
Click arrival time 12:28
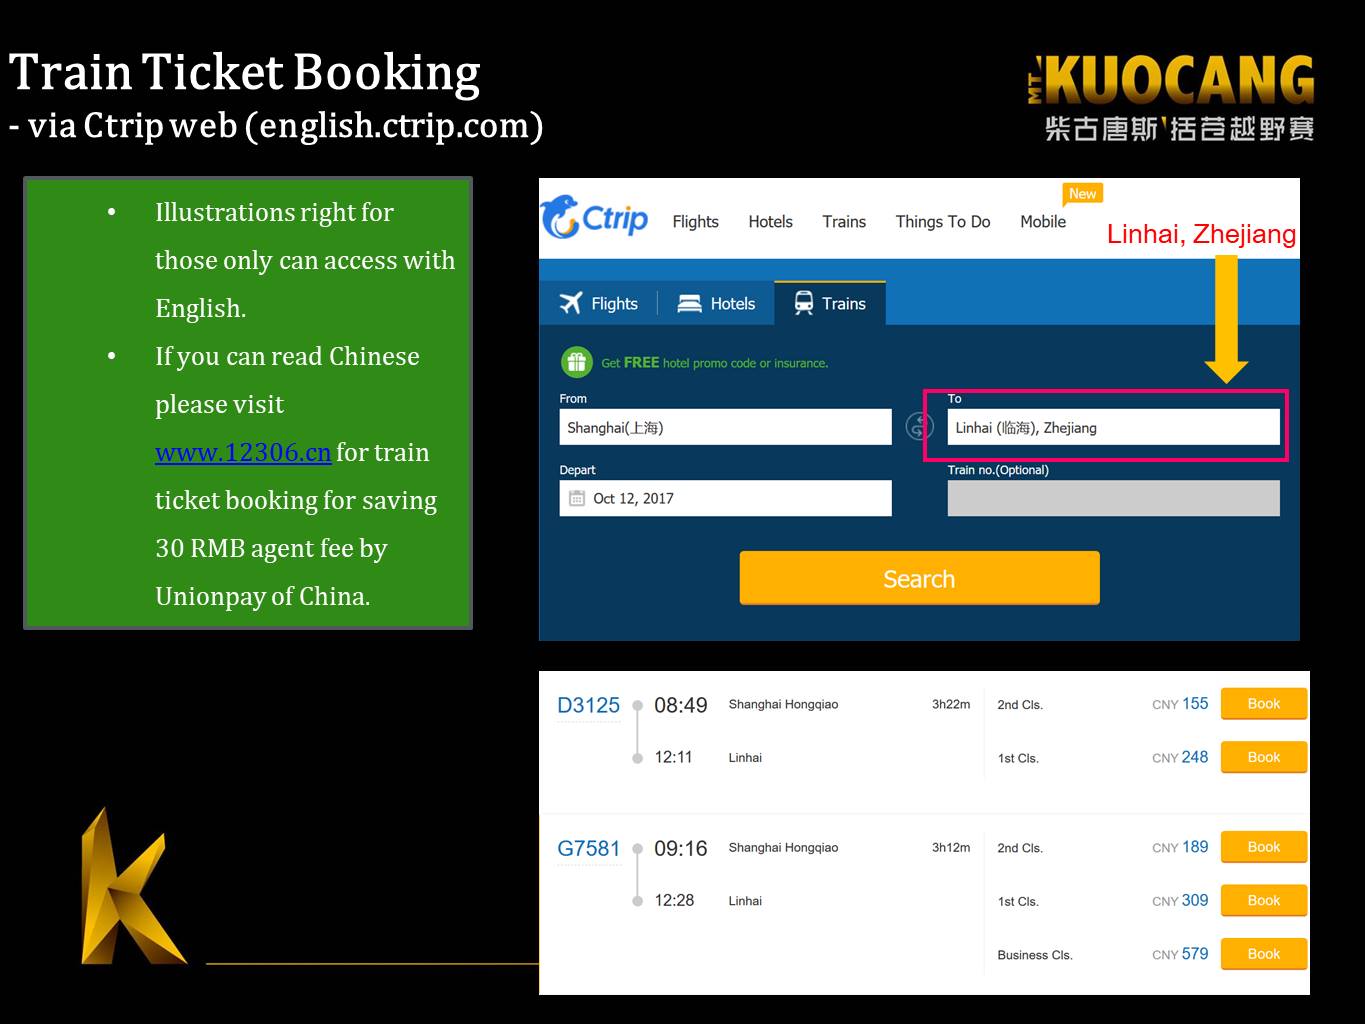click(x=674, y=900)
